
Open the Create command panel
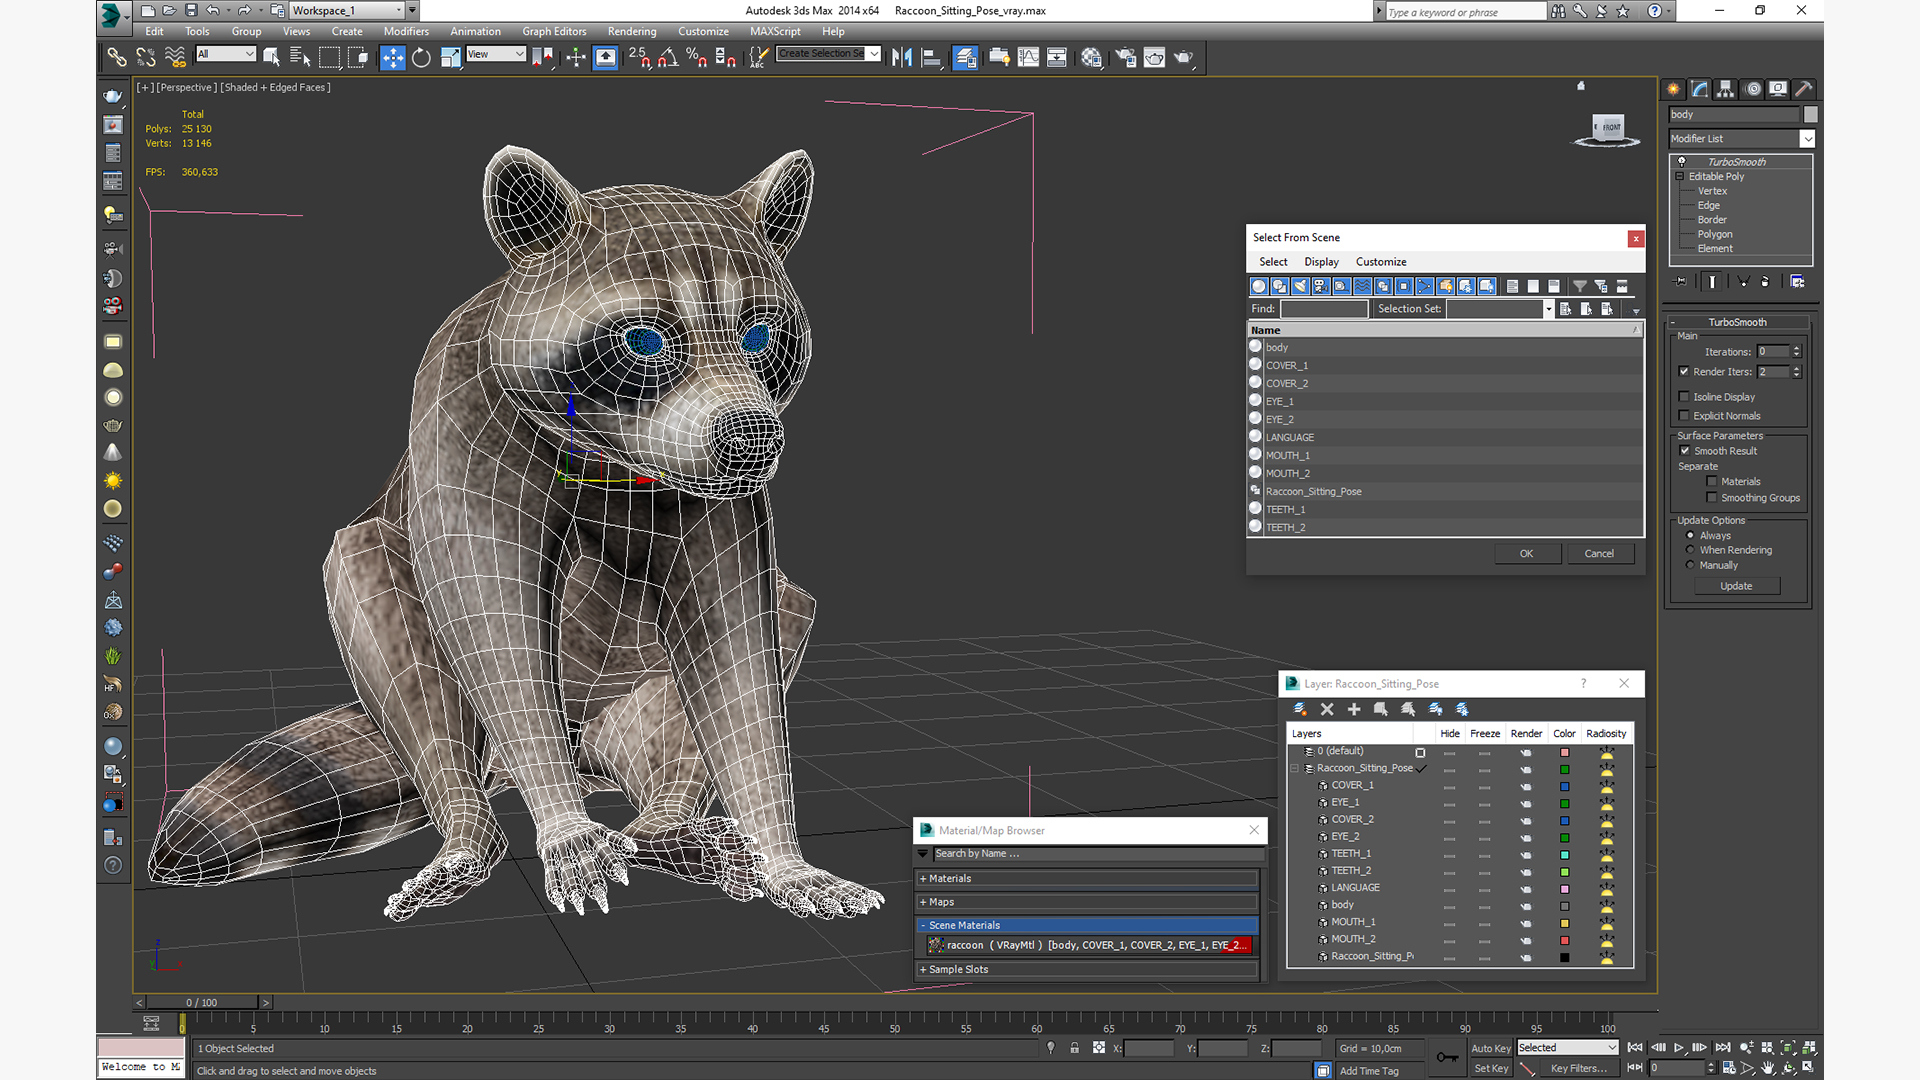[x=1673, y=89]
